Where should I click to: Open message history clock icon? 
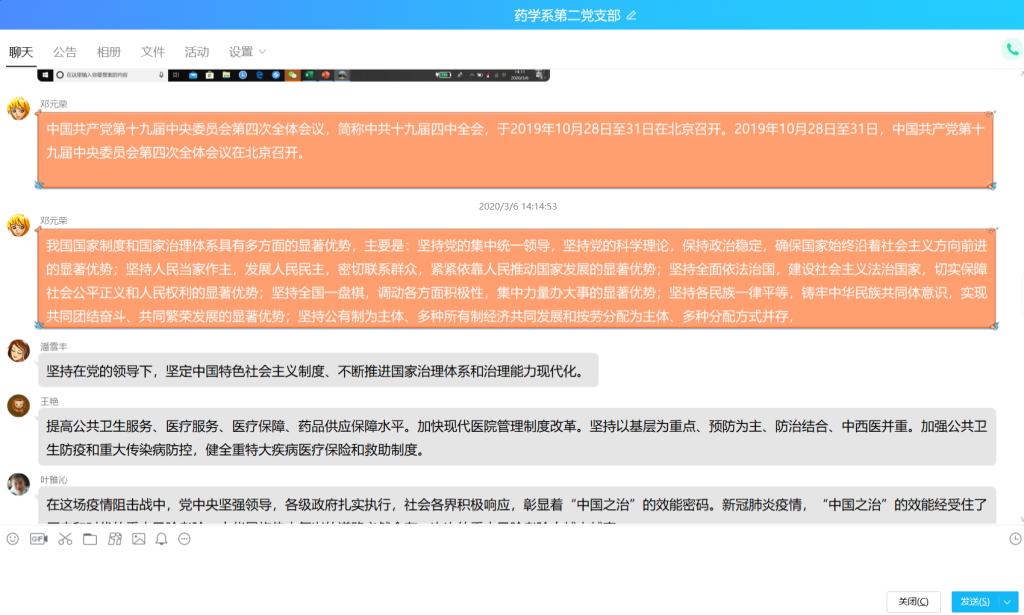(x=1015, y=539)
